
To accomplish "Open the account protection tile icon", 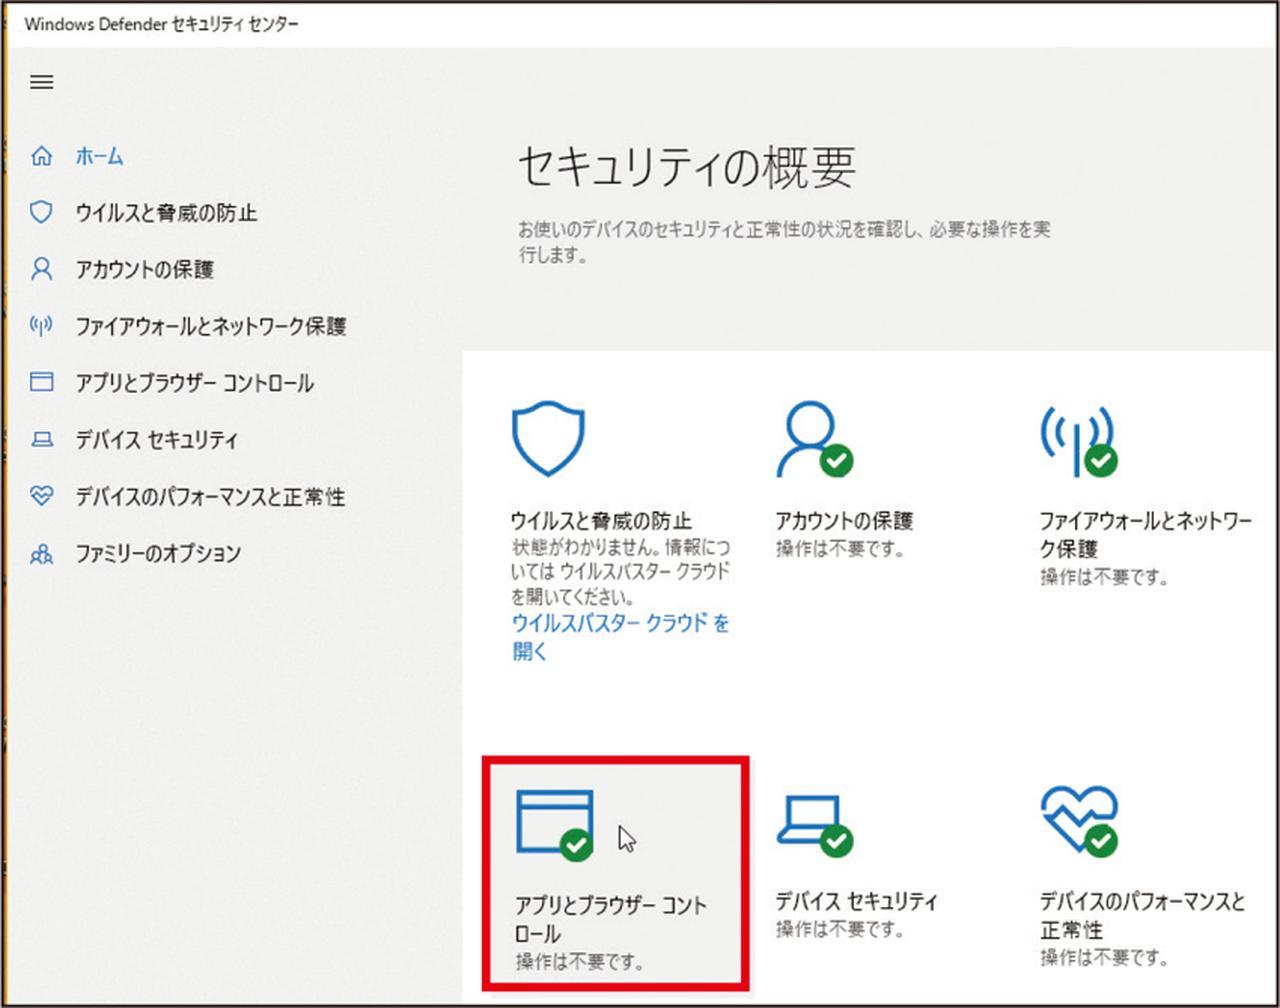I will [x=813, y=440].
